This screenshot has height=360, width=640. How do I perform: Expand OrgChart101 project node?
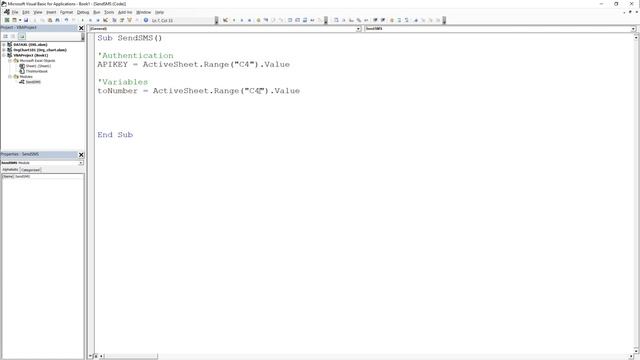(x=4, y=50)
